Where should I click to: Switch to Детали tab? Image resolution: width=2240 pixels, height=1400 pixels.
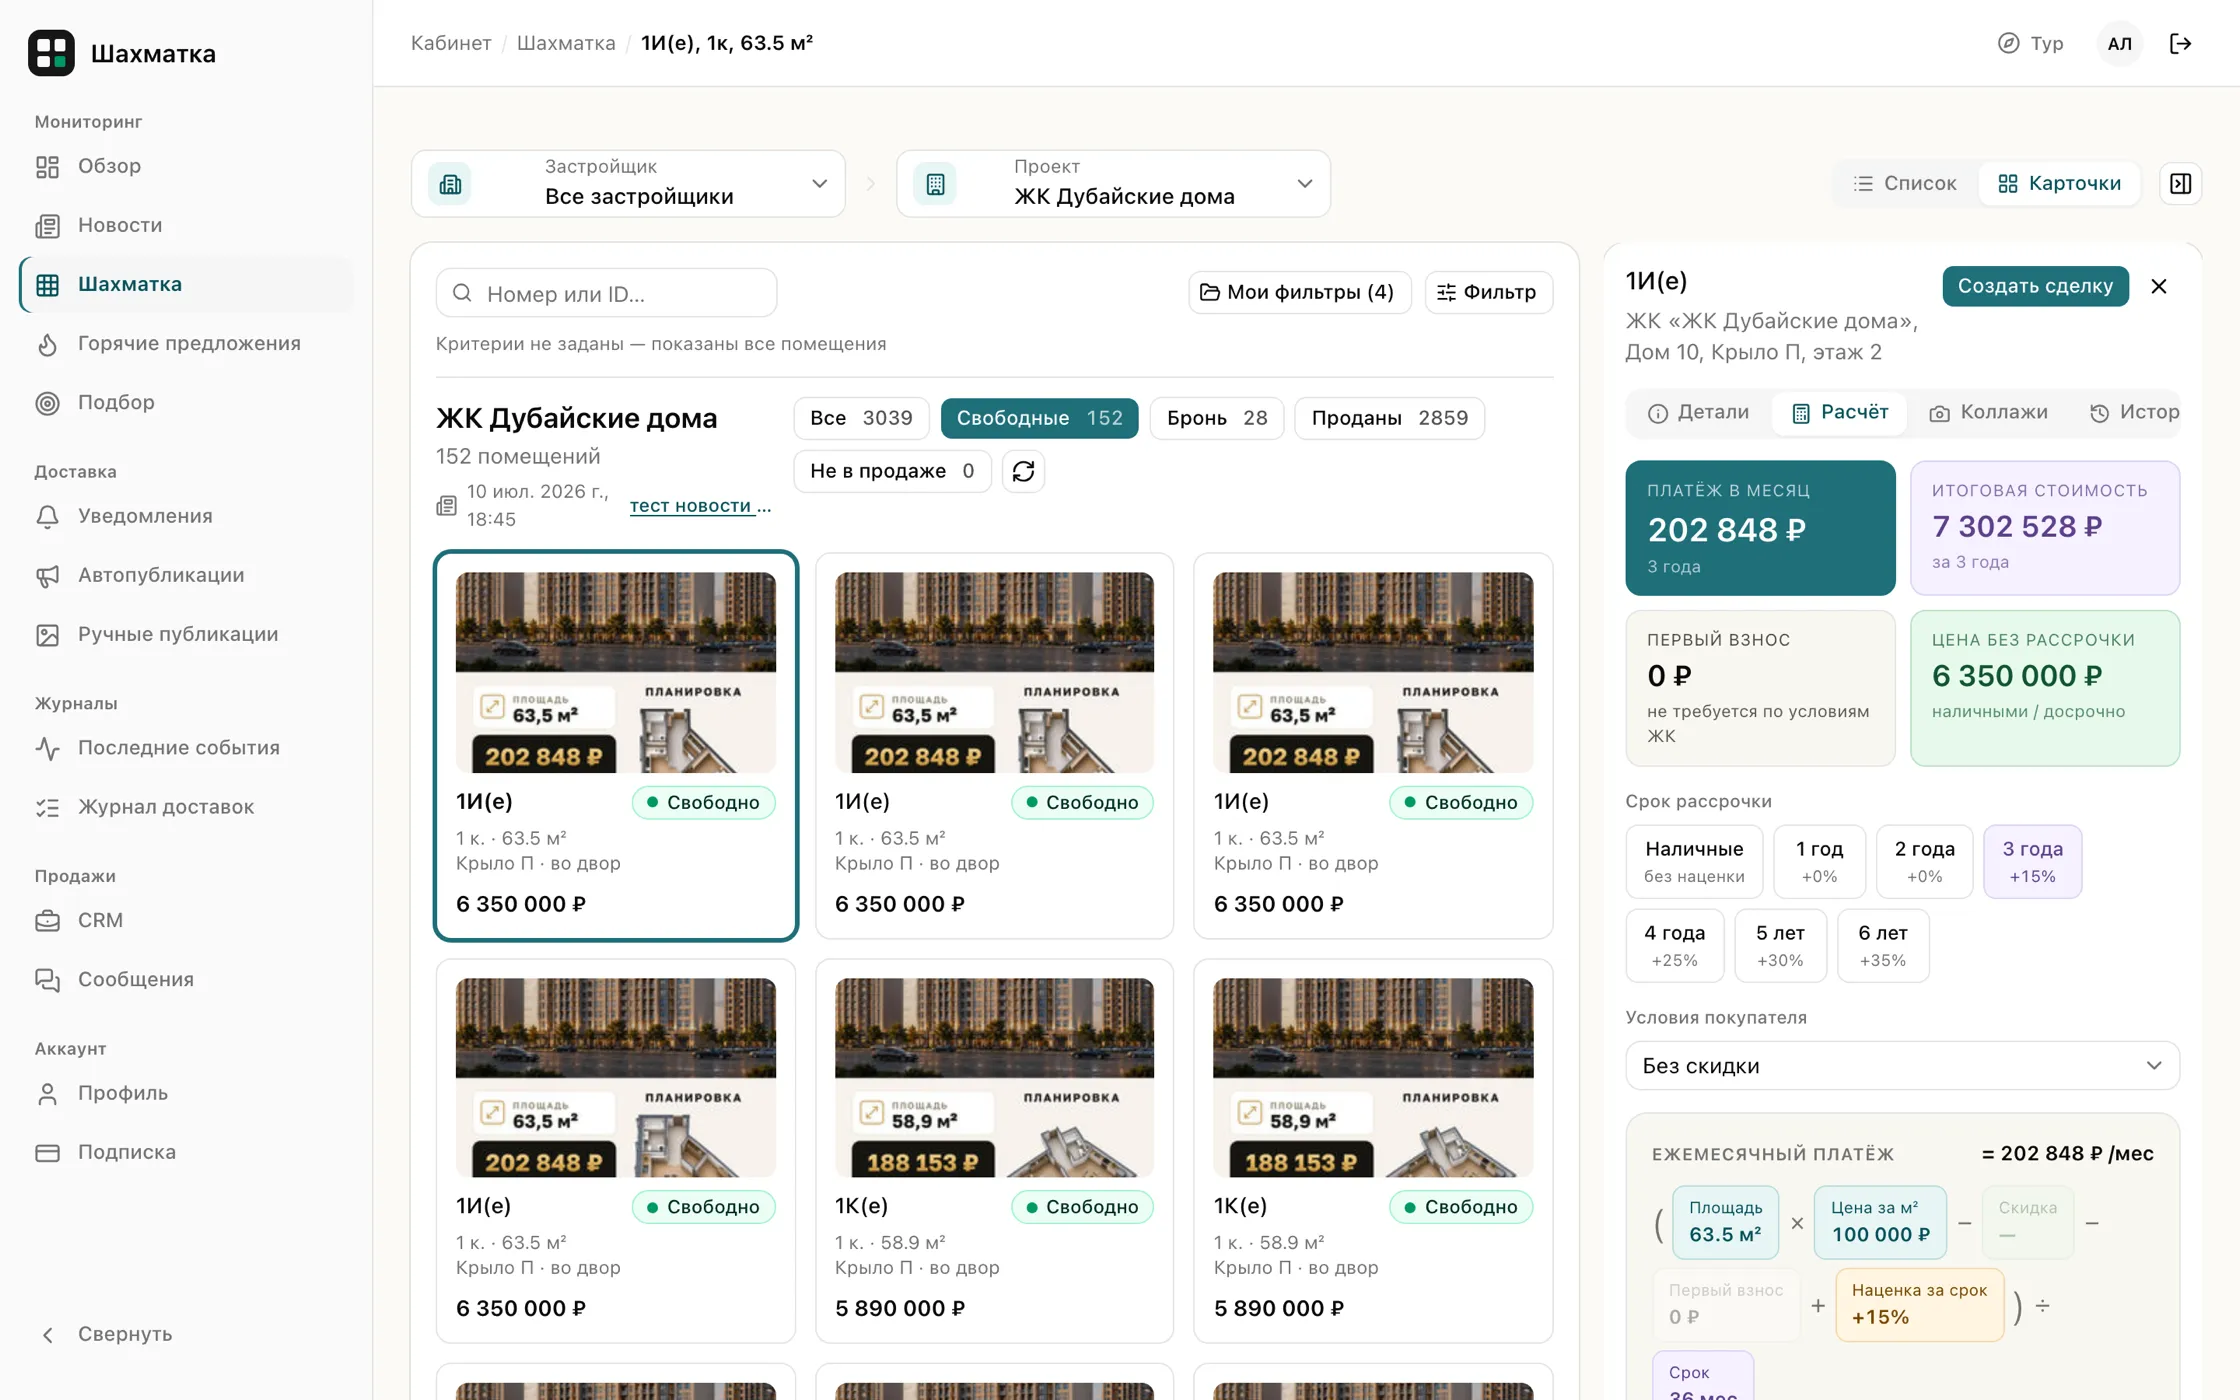point(1698,412)
